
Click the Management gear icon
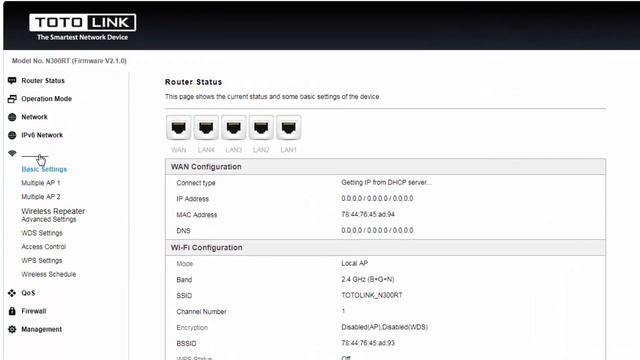(x=12, y=329)
